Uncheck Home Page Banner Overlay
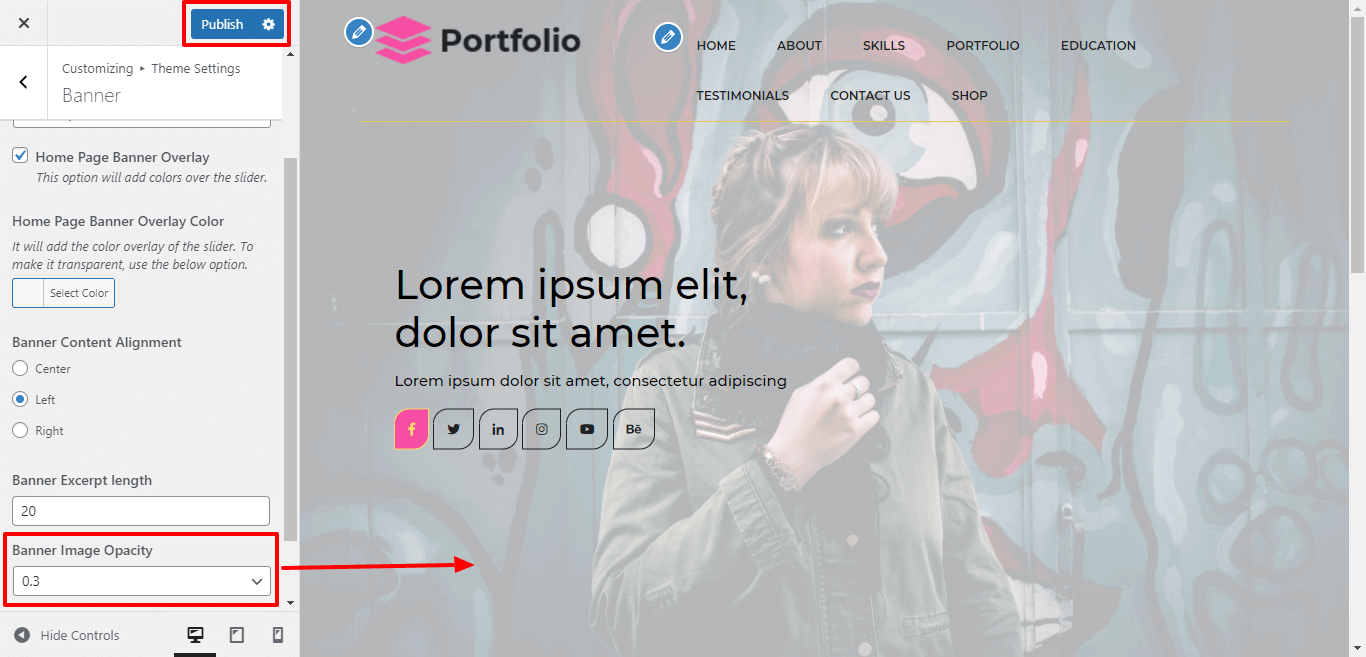This screenshot has height=657, width=1366. pyautogui.click(x=20, y=156)
